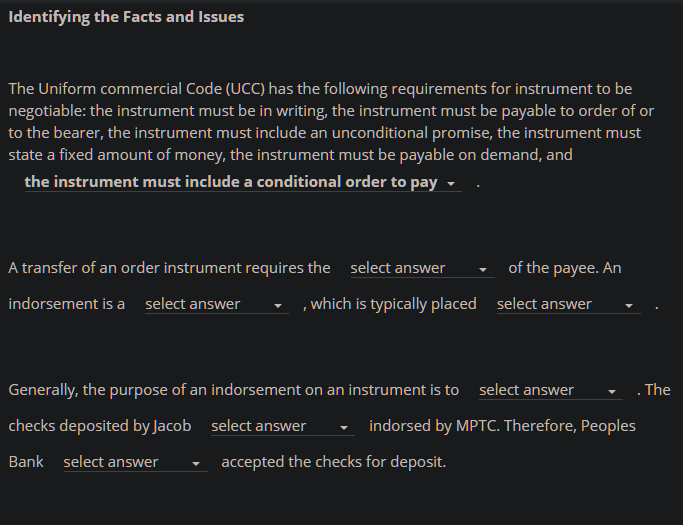Click the "Uniform commercial Code (UCC)" paragraph text
This screenshot has height=525, width=683.
click(x=331, y=122)
